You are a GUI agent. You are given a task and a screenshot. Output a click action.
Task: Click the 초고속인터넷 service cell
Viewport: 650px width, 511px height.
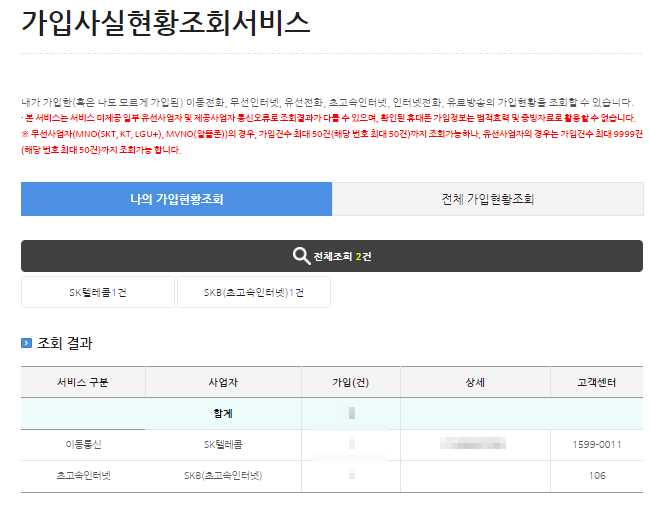click(x=83, y=476)
